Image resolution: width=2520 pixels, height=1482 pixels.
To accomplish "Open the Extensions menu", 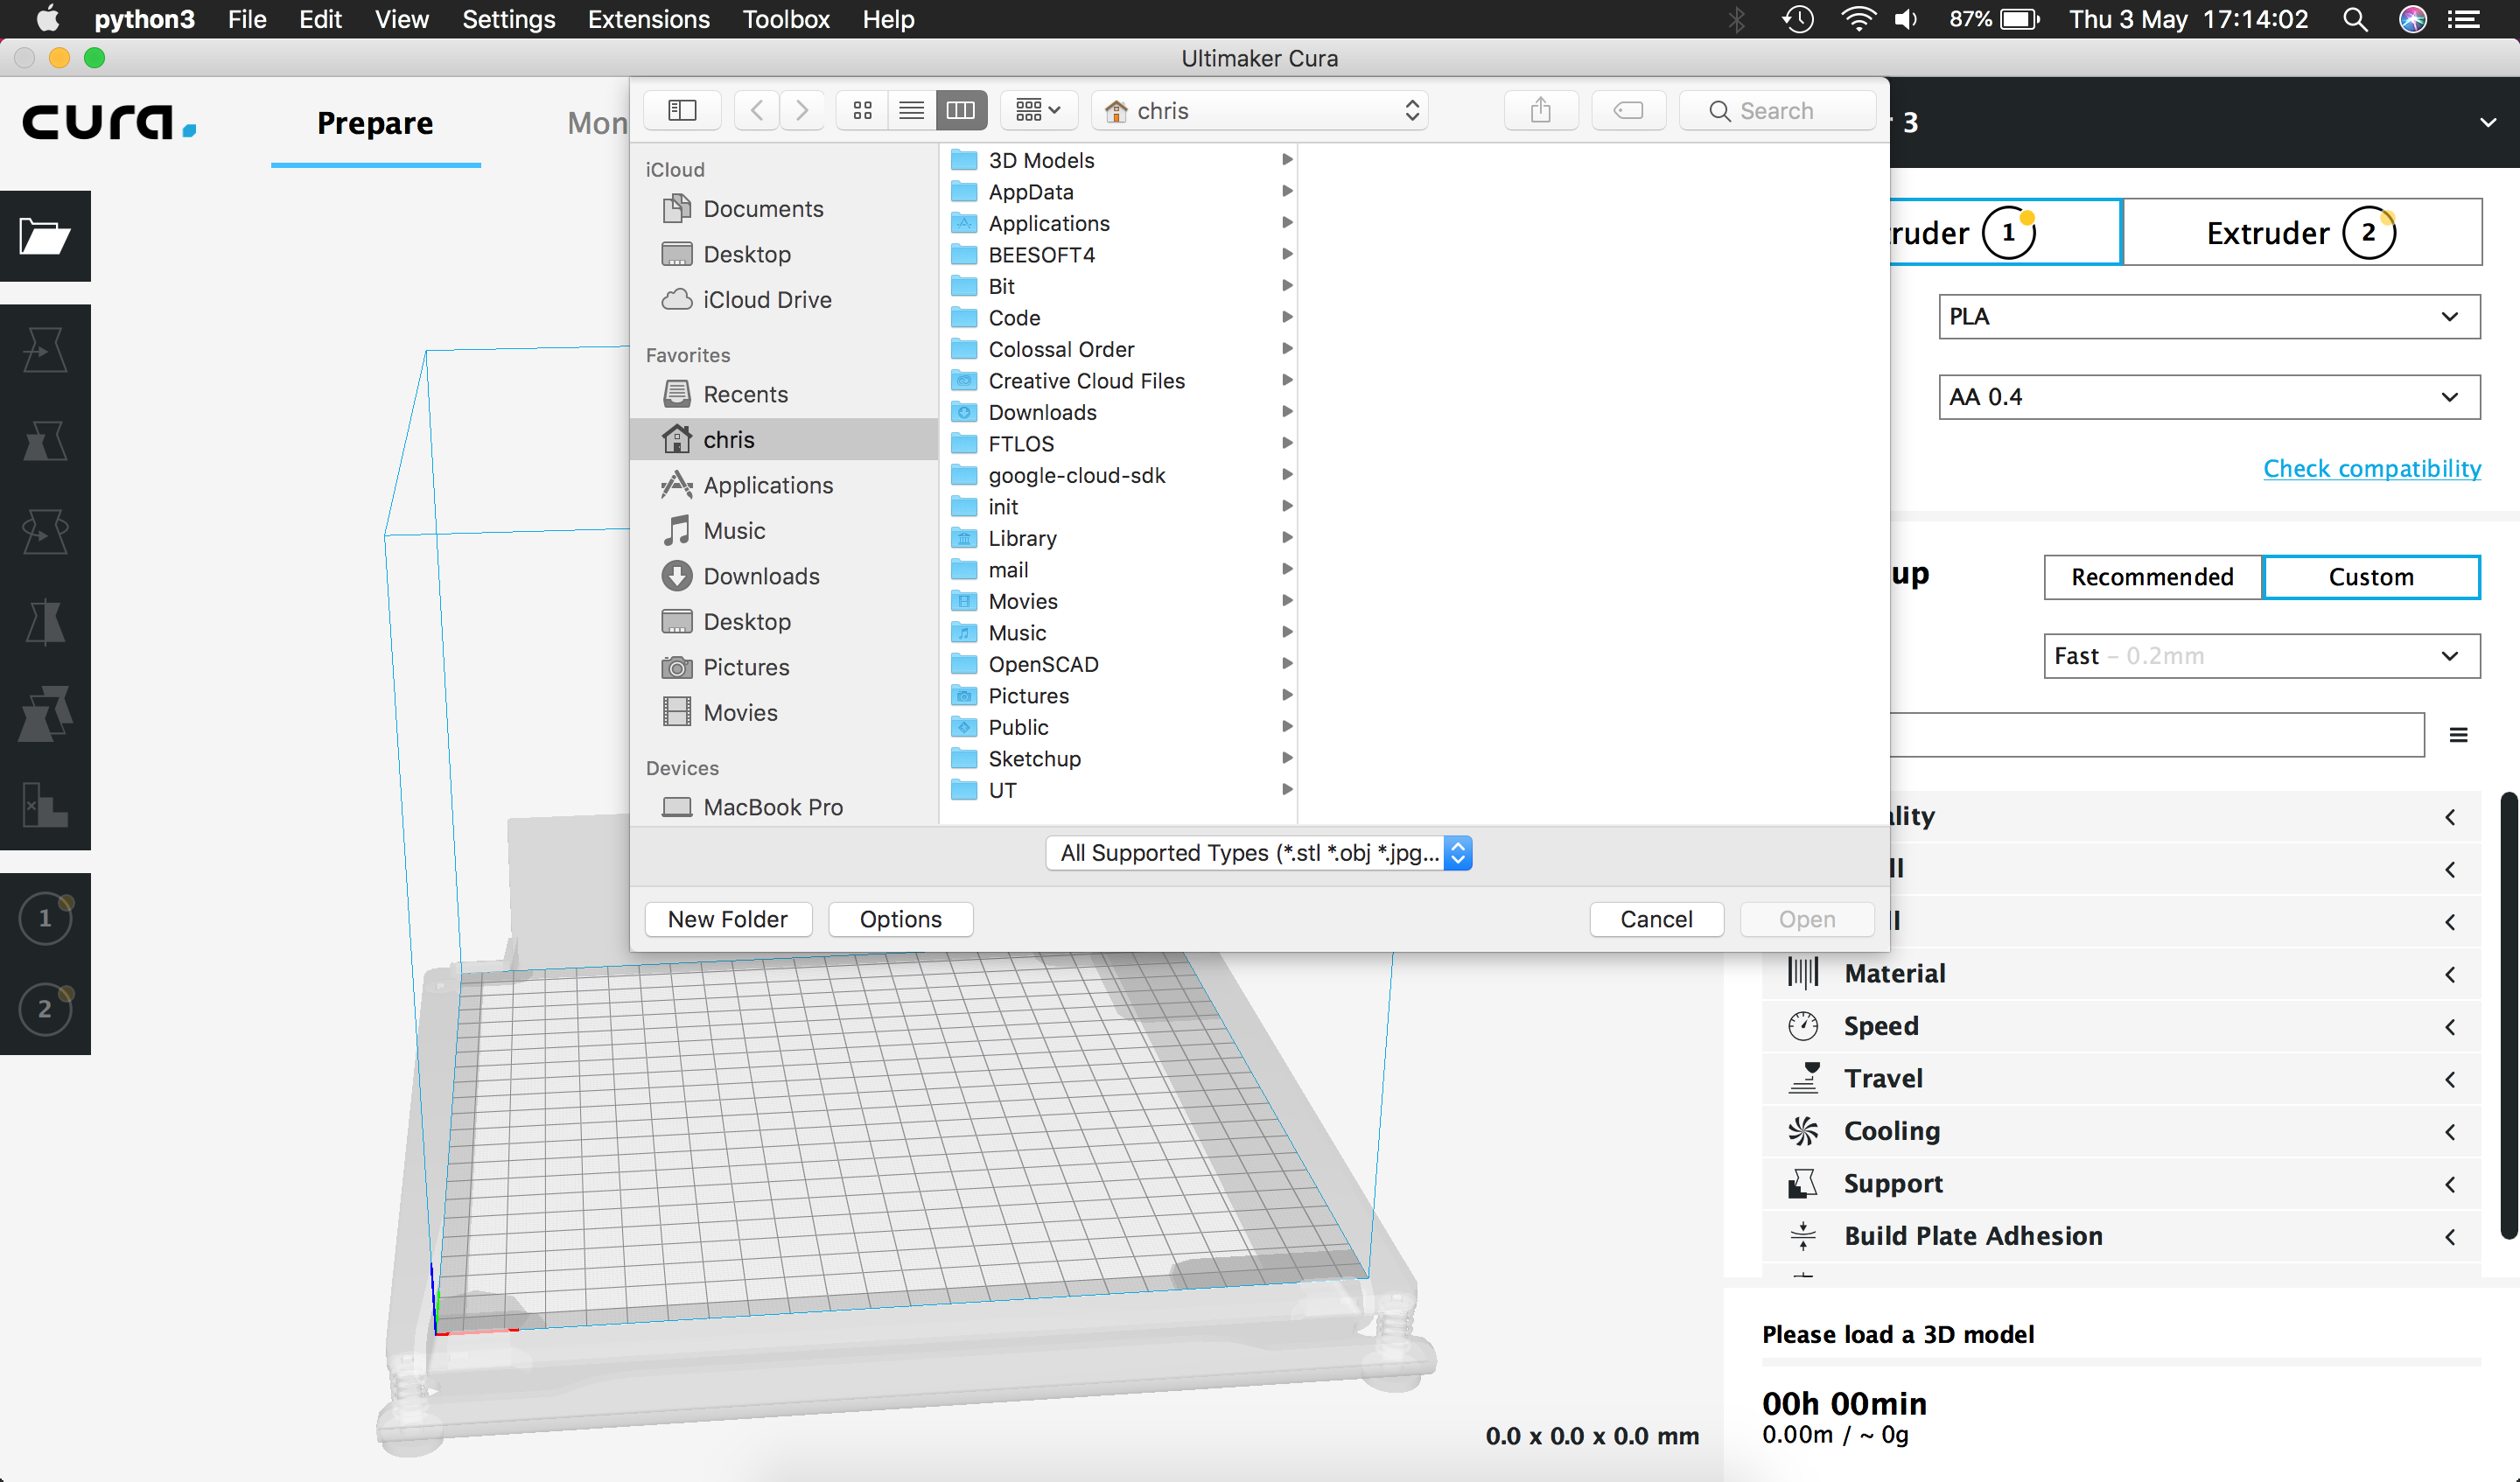I will (x=648, y=19).
